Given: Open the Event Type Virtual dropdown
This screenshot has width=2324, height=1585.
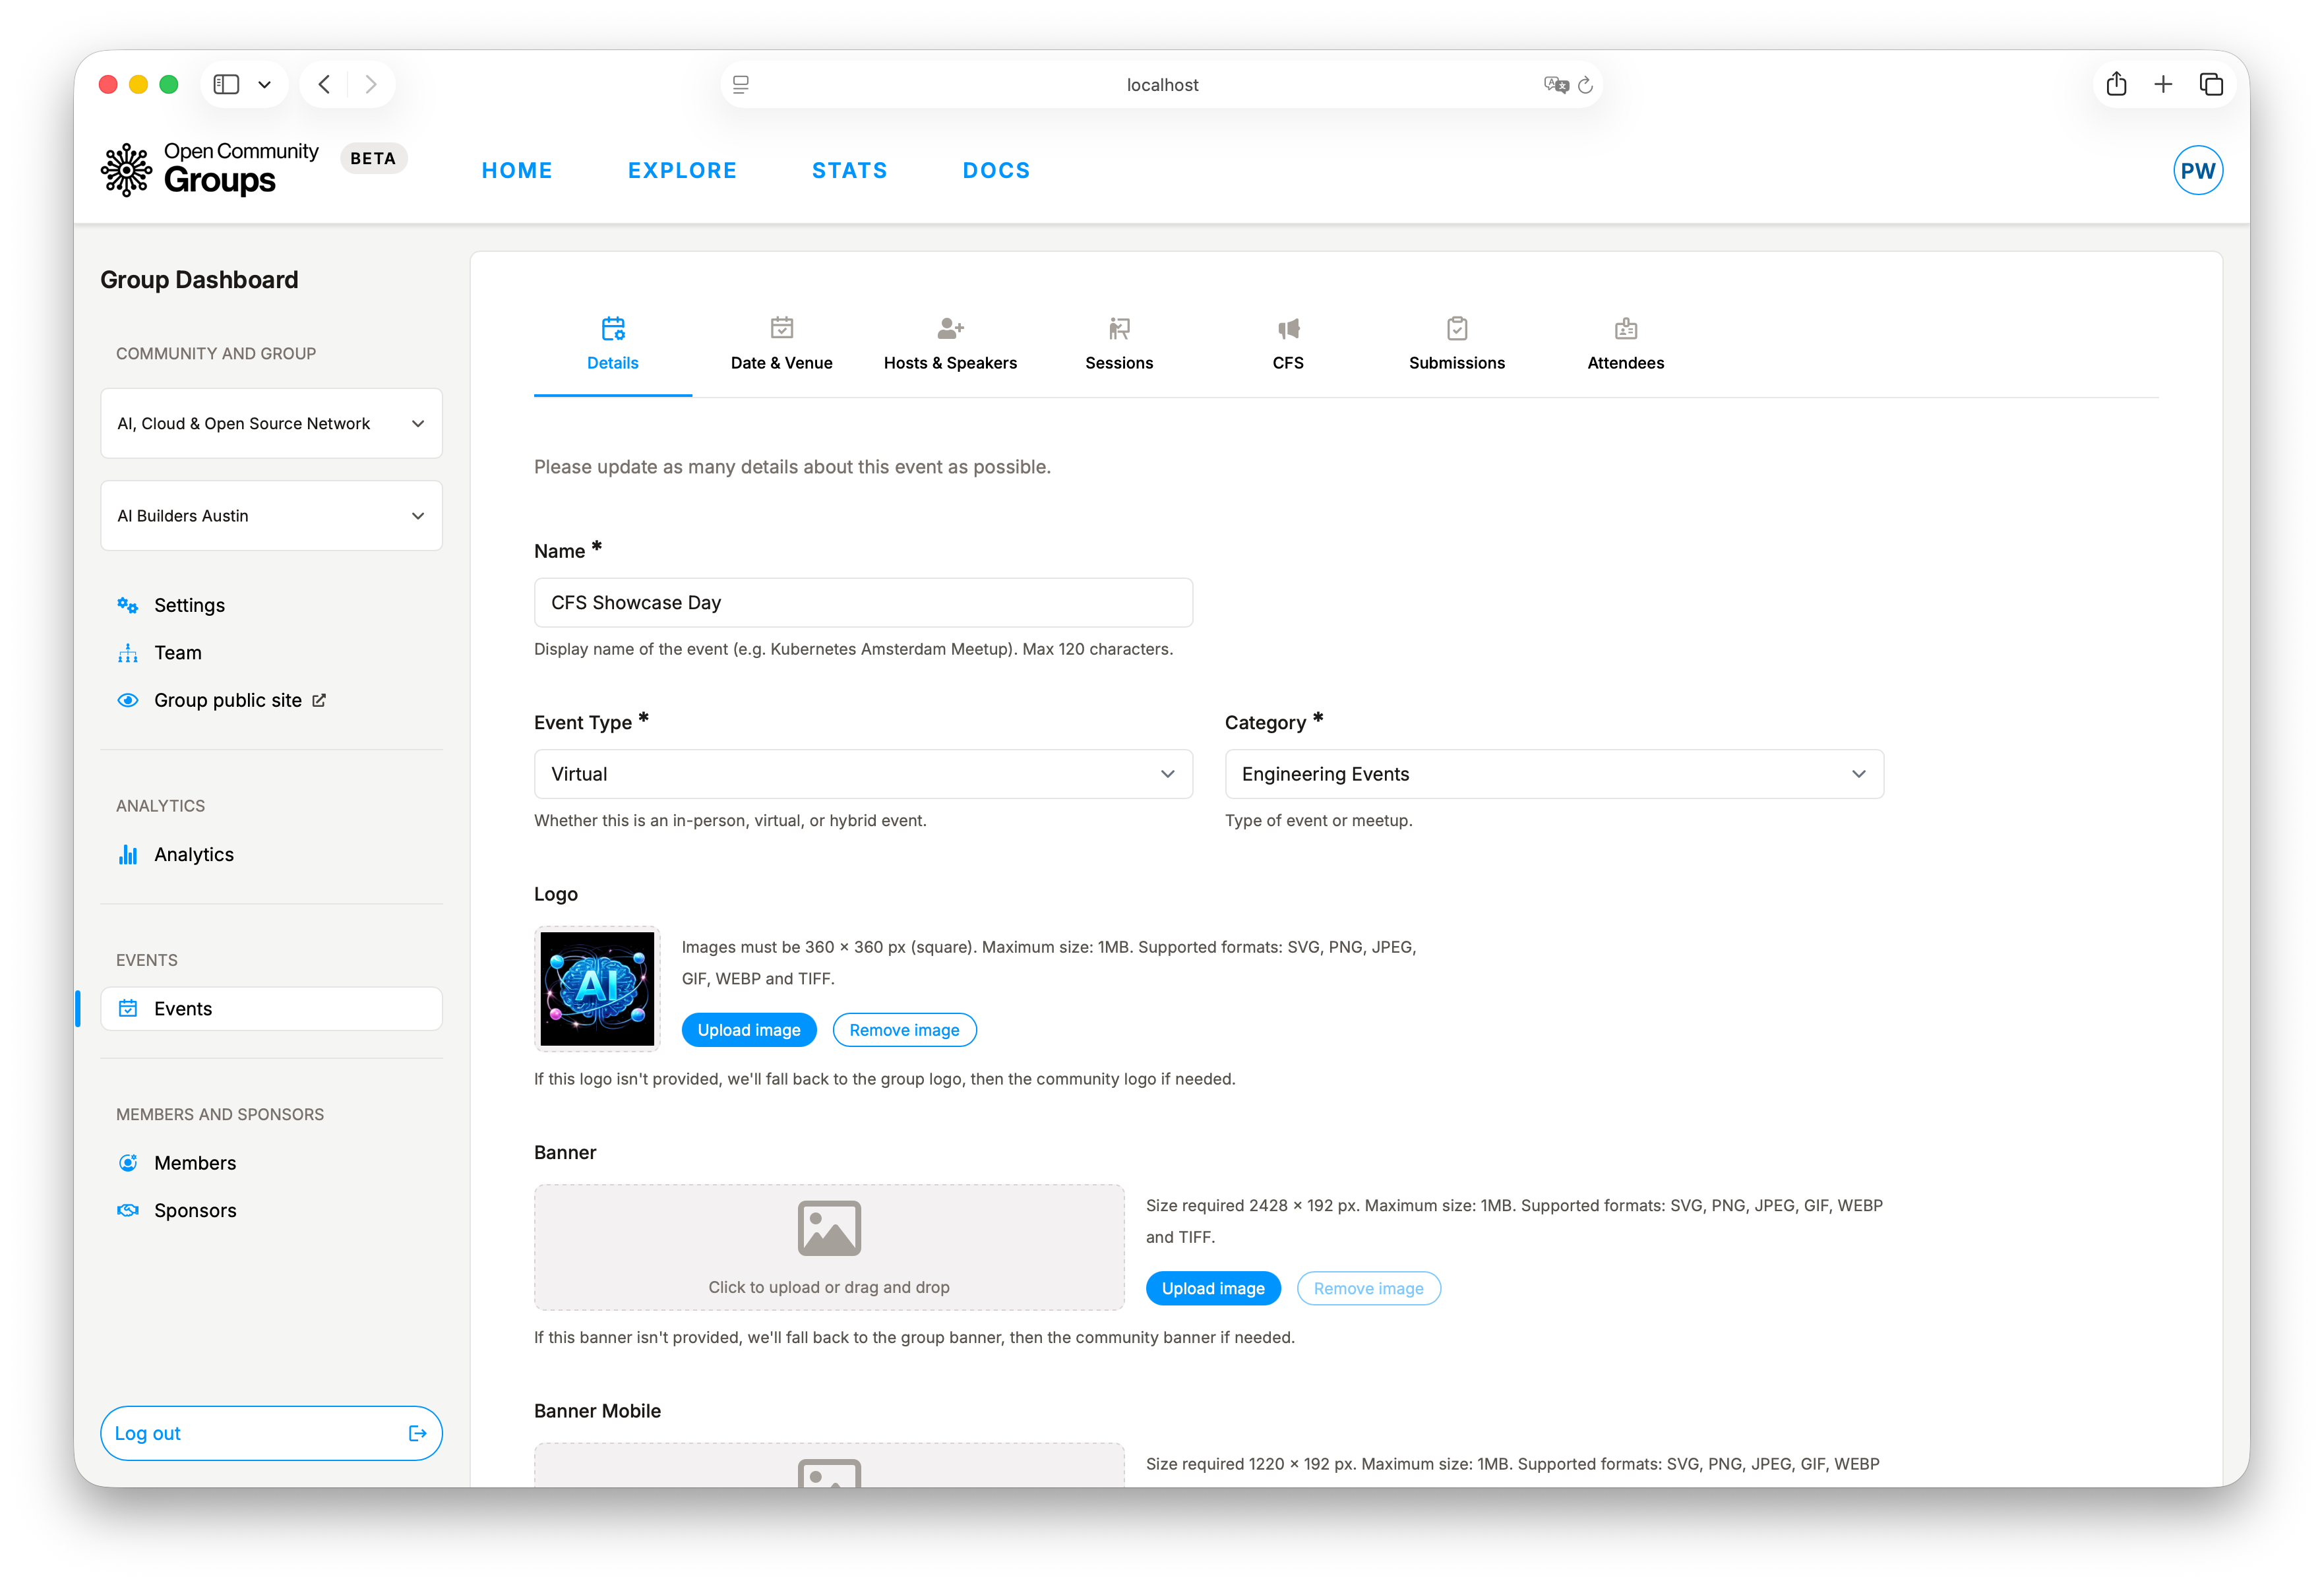Looking at the screenshot, I should [863, 774].
